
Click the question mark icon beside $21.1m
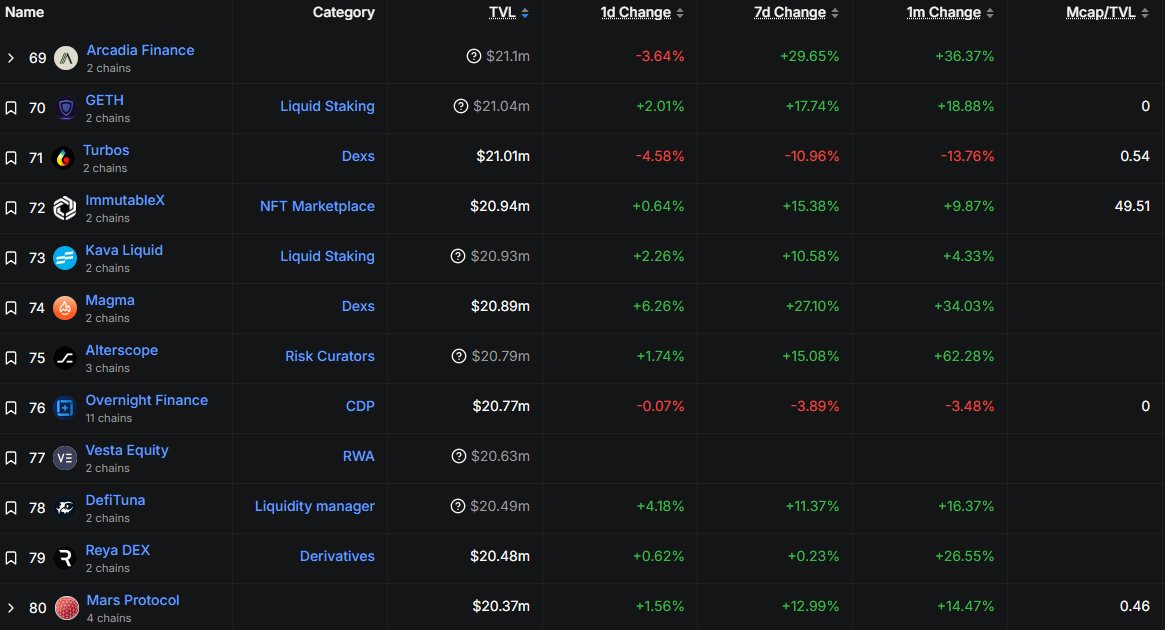point(473,56)
